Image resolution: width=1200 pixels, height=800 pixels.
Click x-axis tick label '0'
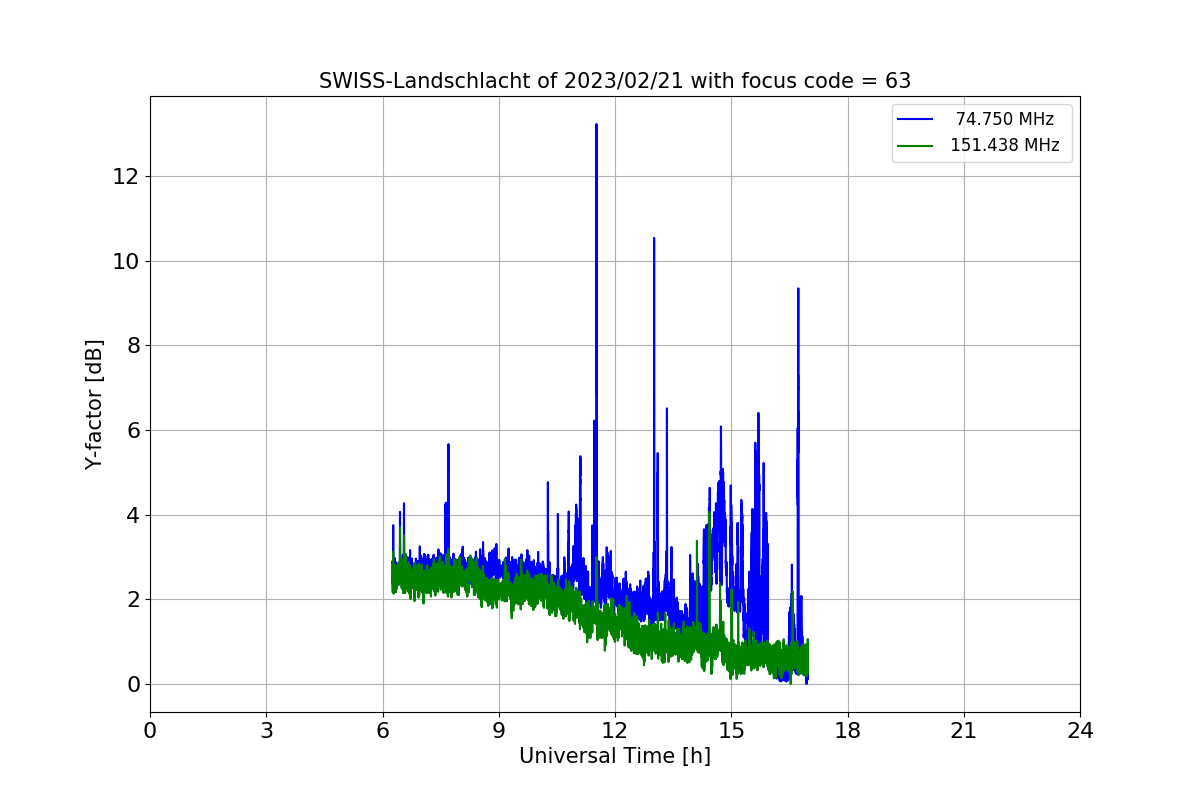(150, 731)
